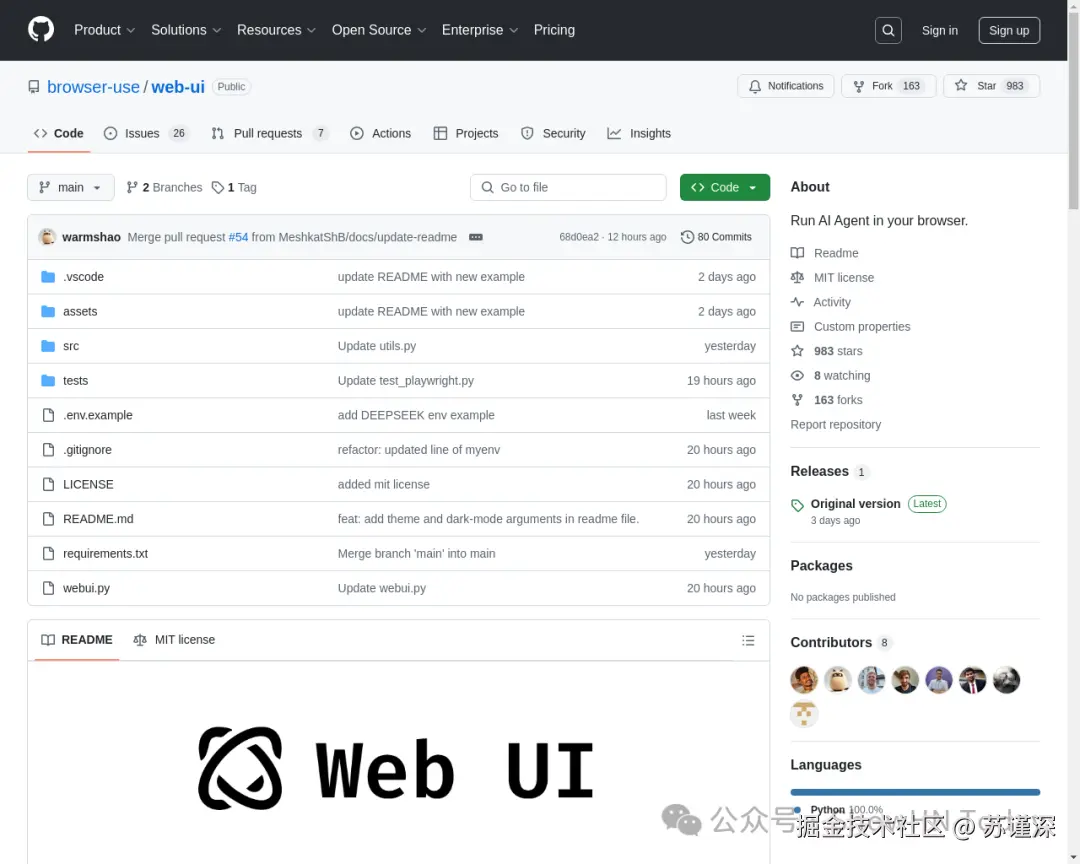This screenshot has width=1080, height=864.
Task: Open the Open Source menu dropdown
Action: (379, 30)
